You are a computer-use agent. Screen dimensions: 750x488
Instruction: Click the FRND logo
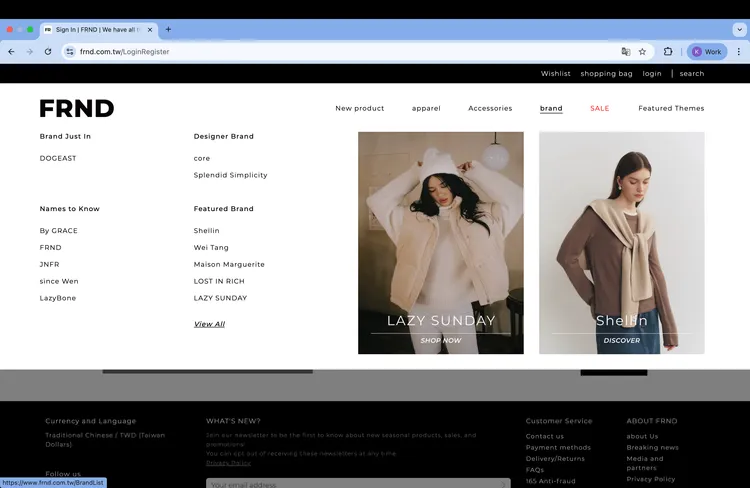[77, 108]
